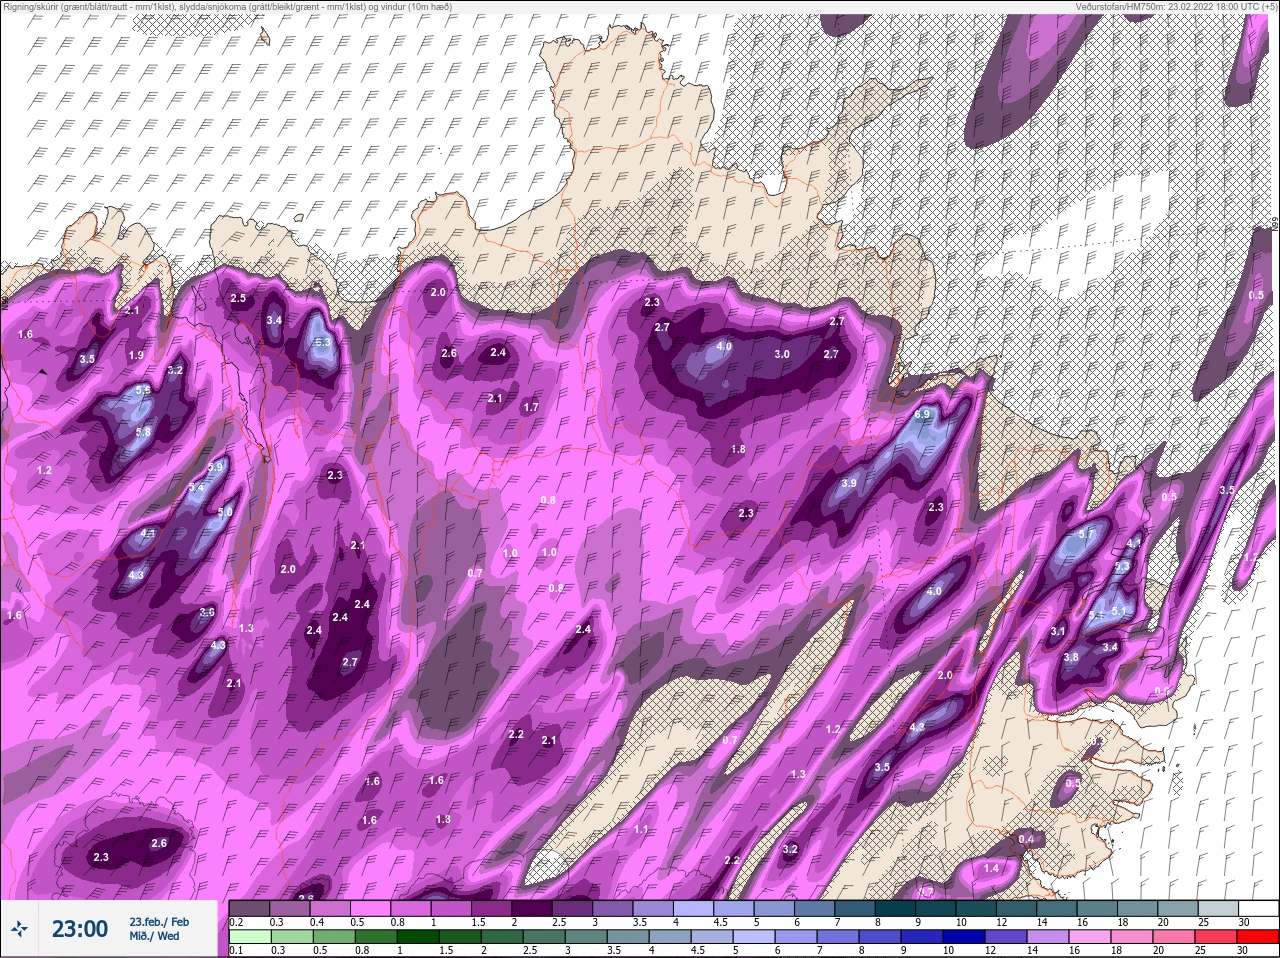Click the 1.7 precipitation value on map
The image size is (1280, 958).
tap(531, 407)
